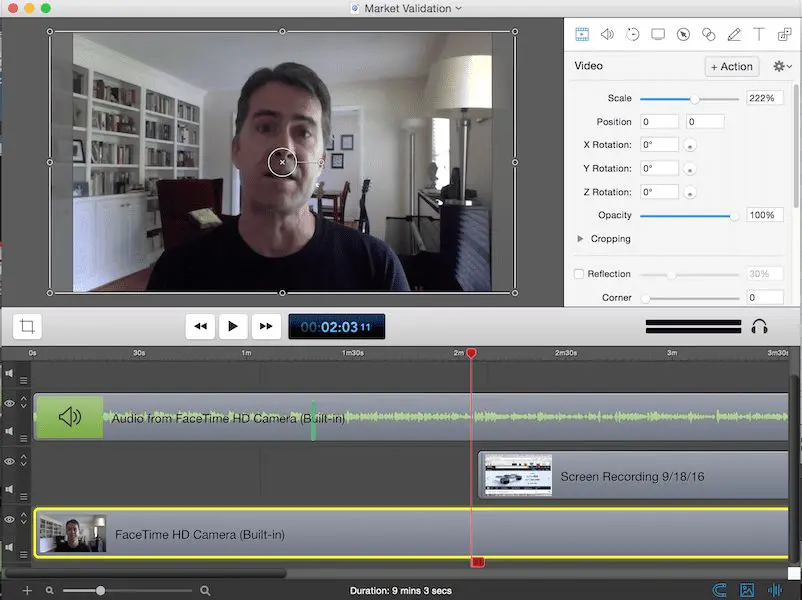The width and height of the screenshot is (802, 600).
Task: Click the + Action button
Action: [x=731, y=66]
